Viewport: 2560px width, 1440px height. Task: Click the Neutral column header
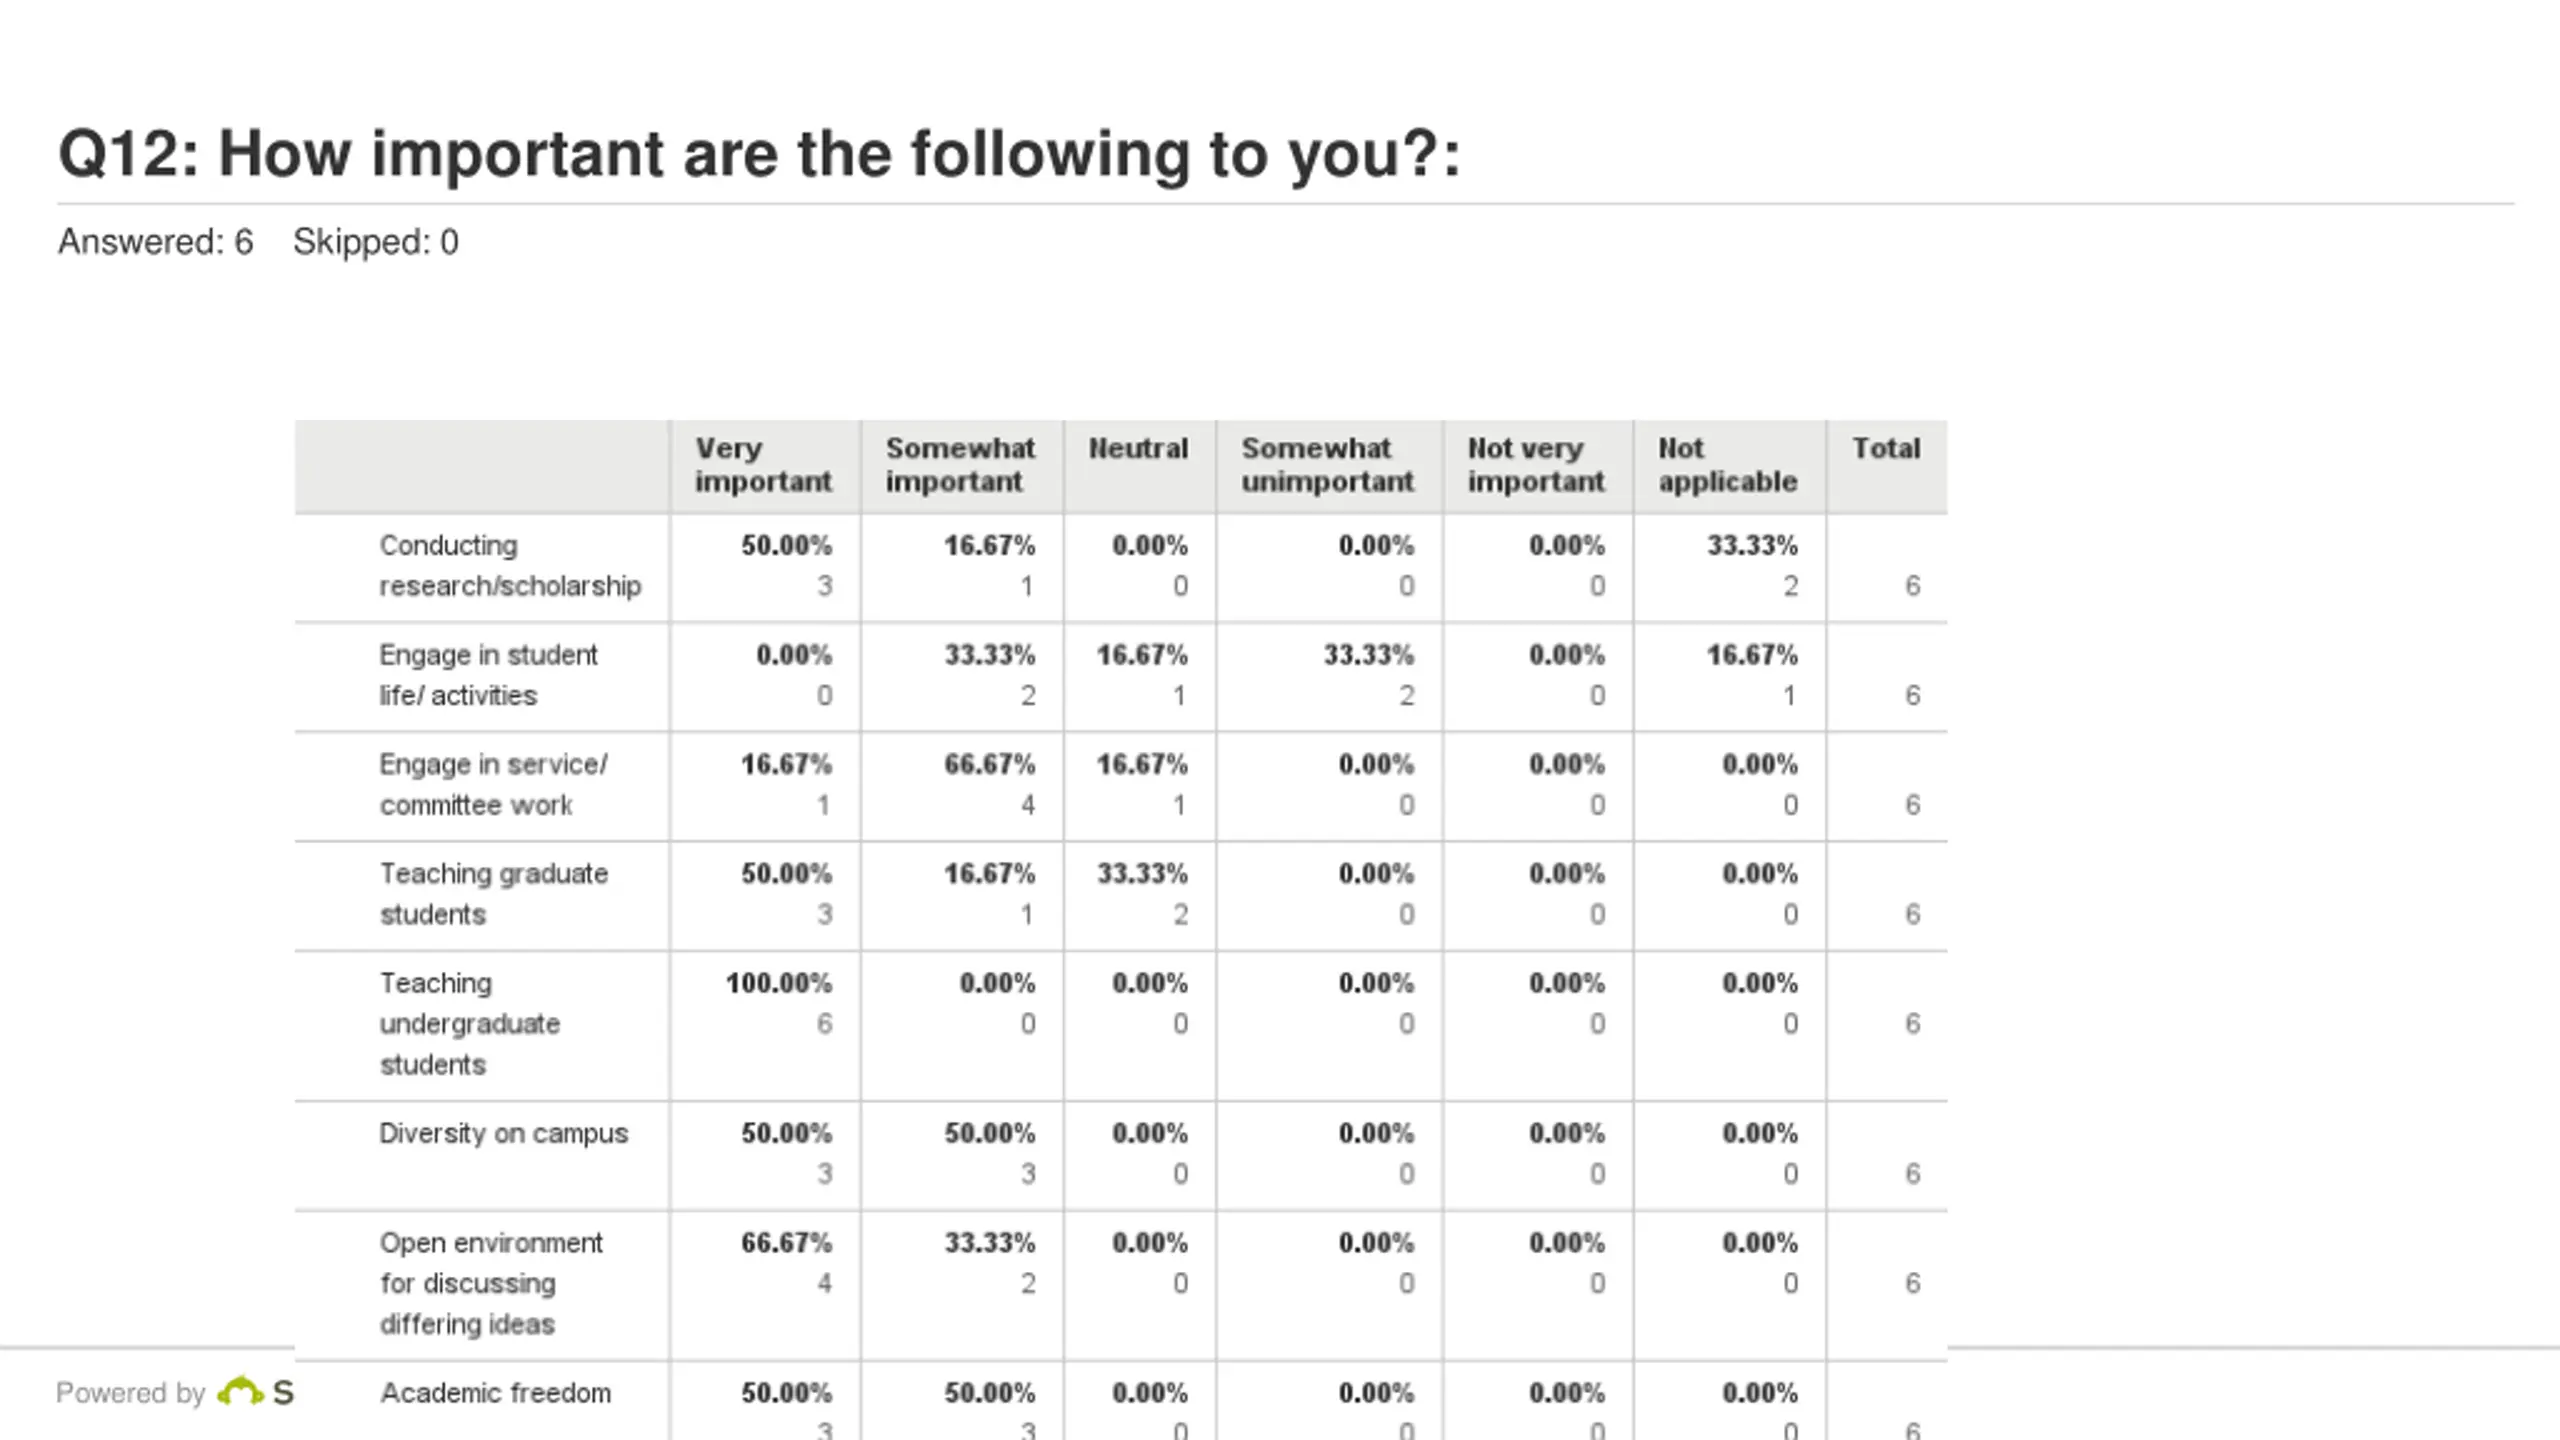click(1138, 448)
